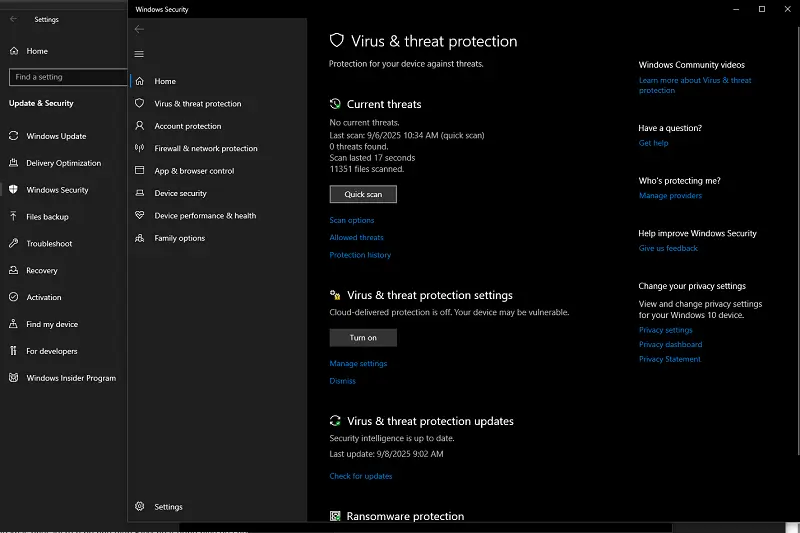
Task: Select Delivery Optimization in Settings
Action: [64, 163]
